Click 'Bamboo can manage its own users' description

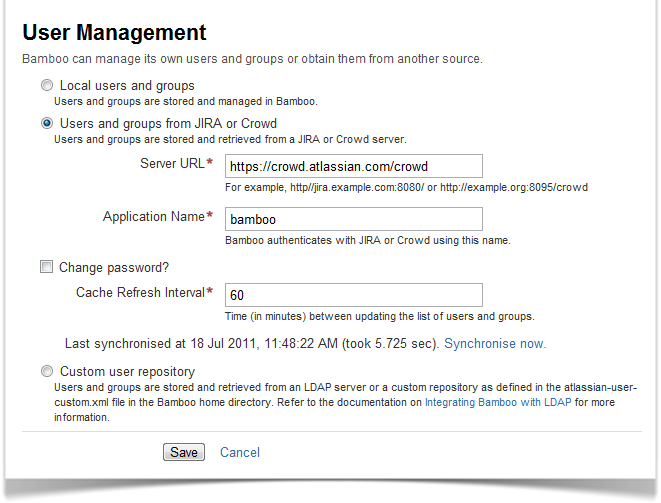(x=252, y=59)
